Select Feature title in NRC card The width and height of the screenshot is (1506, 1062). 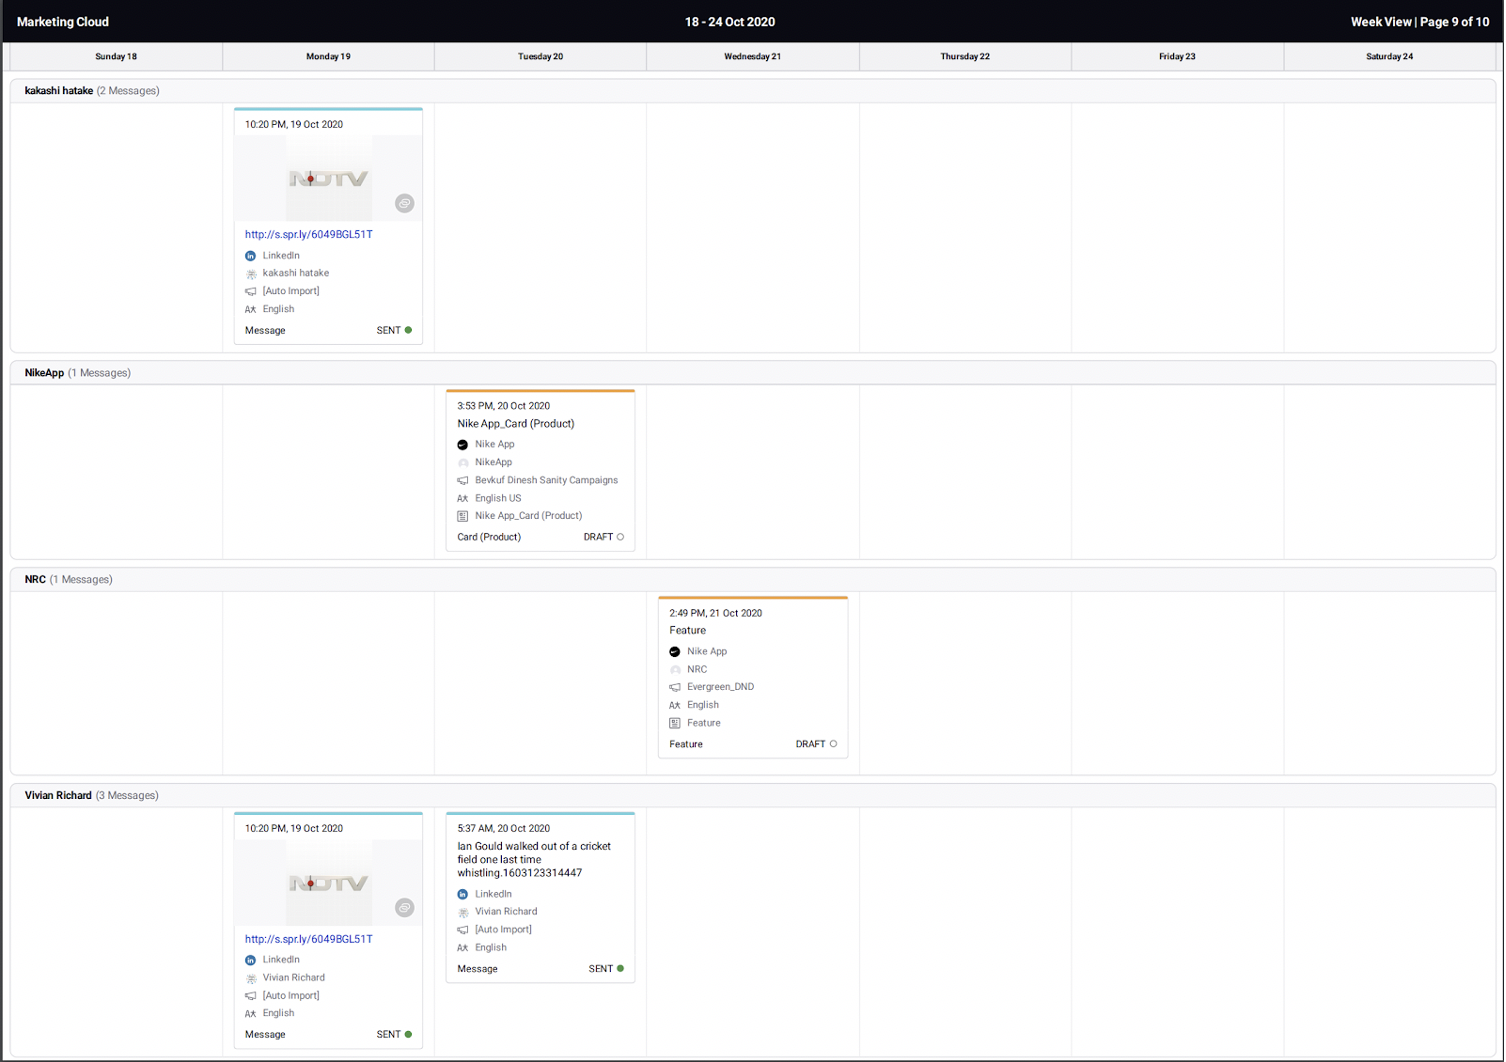click(x=688, y=631)
